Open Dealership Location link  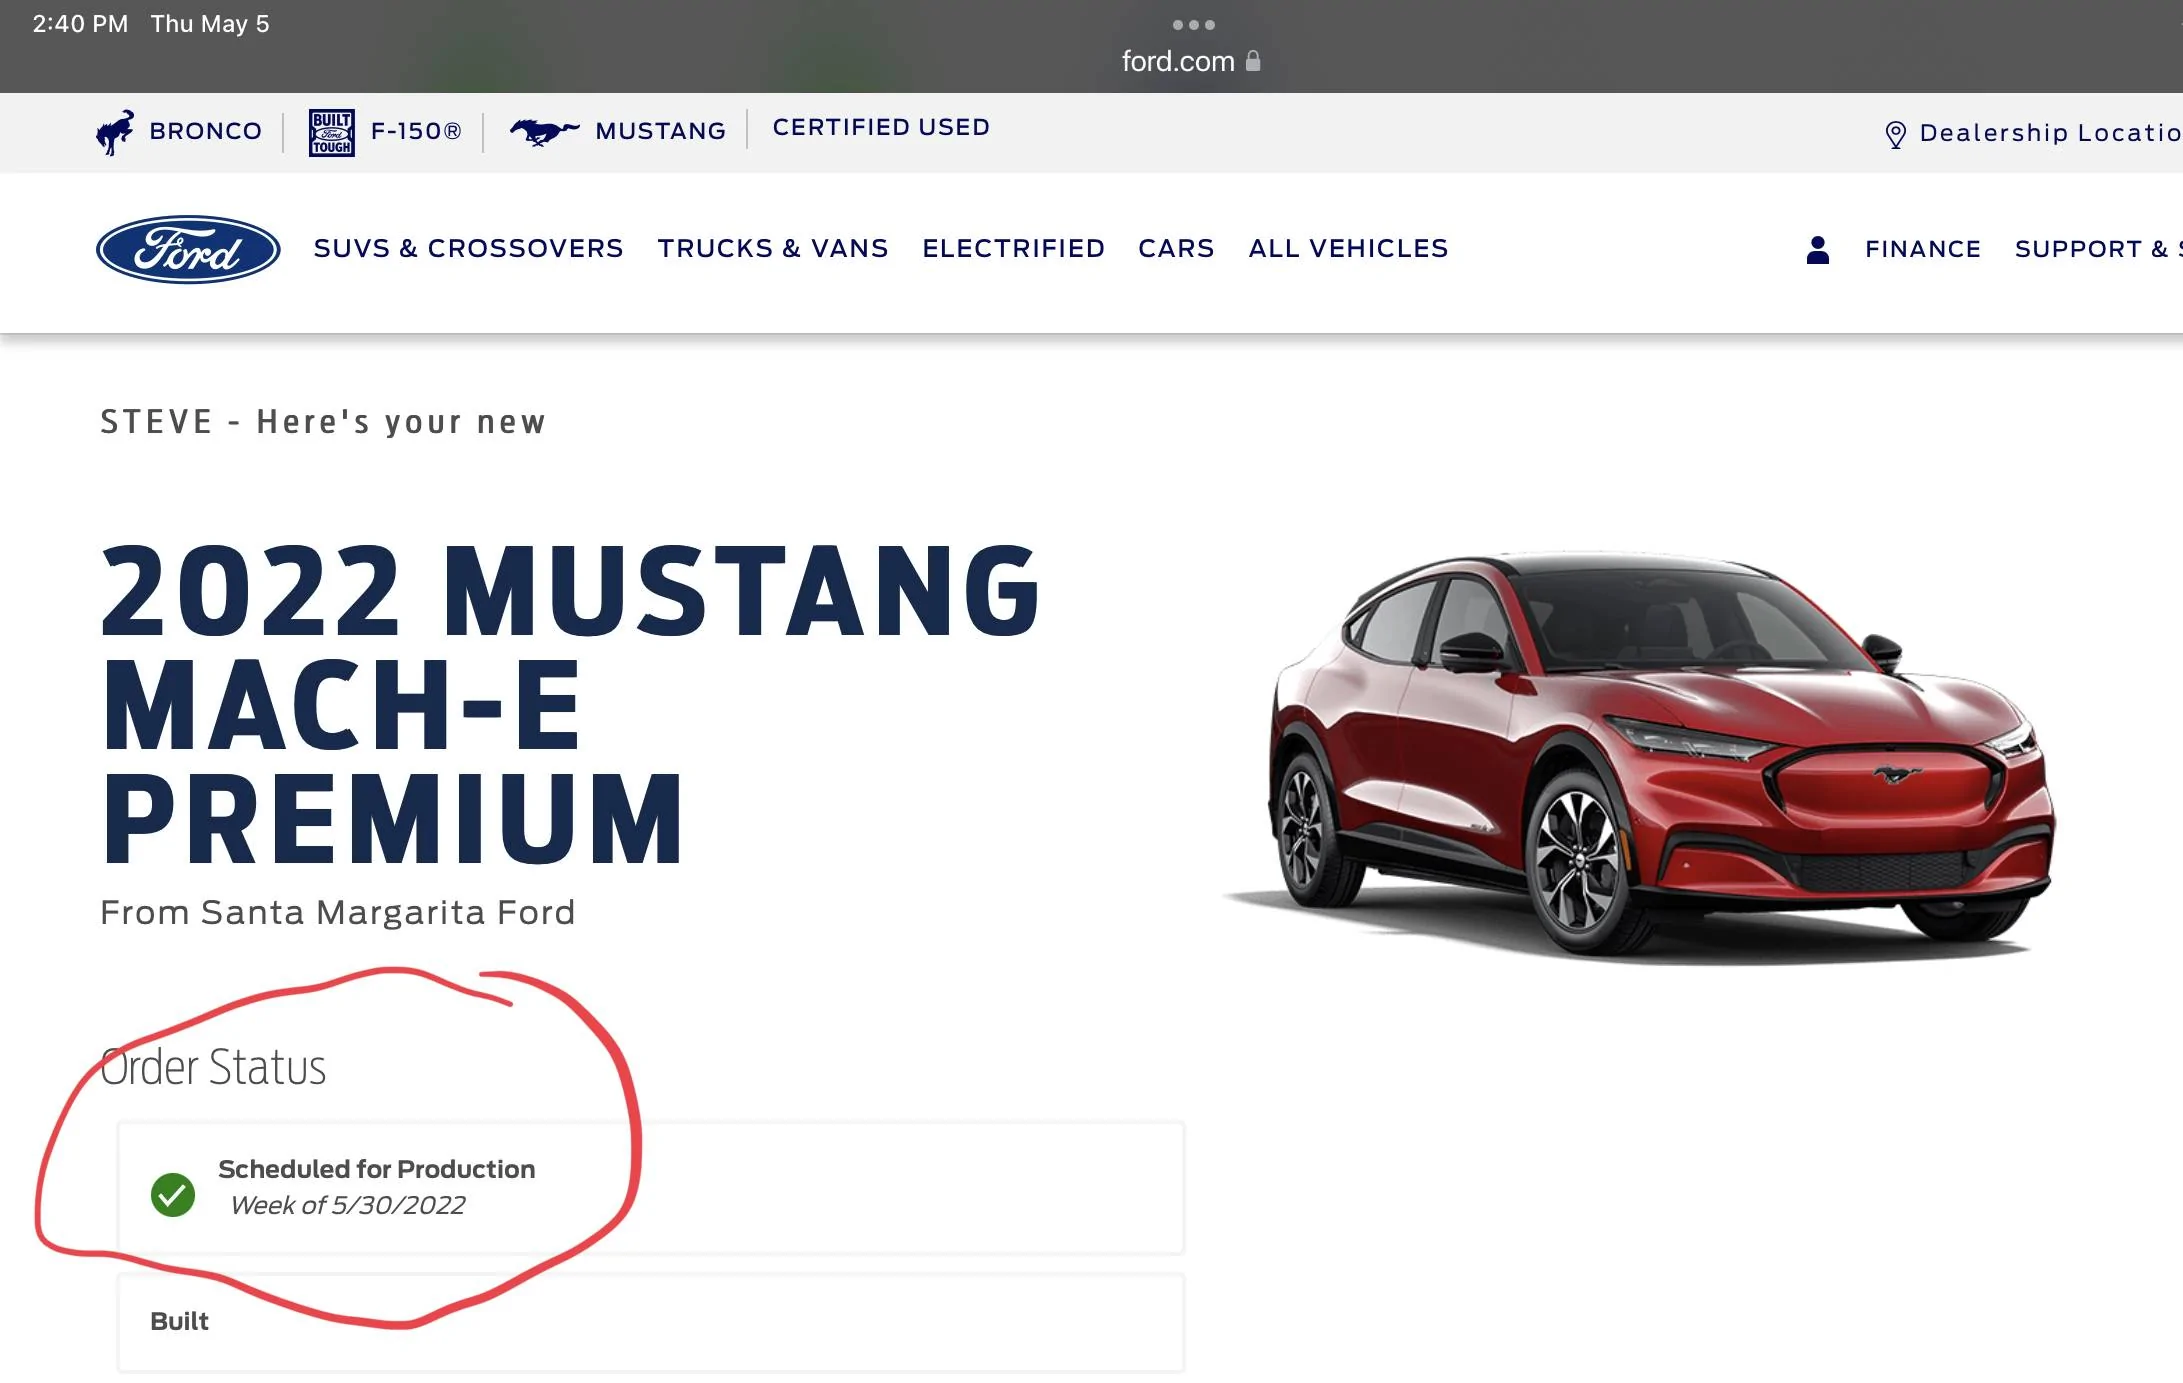pyautogui.click(x=2050, y=133)
